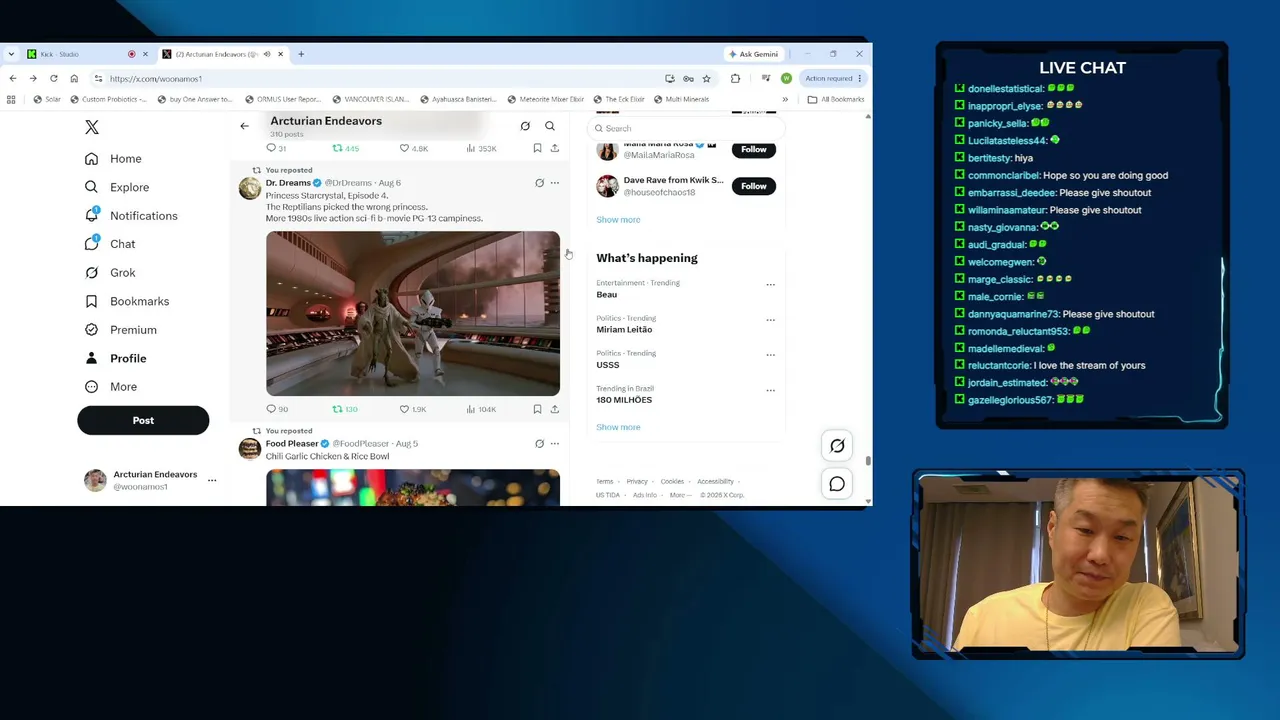1280x720 pixels.
Task: Follow MailaMariaRosa
Action: point(754,150)
